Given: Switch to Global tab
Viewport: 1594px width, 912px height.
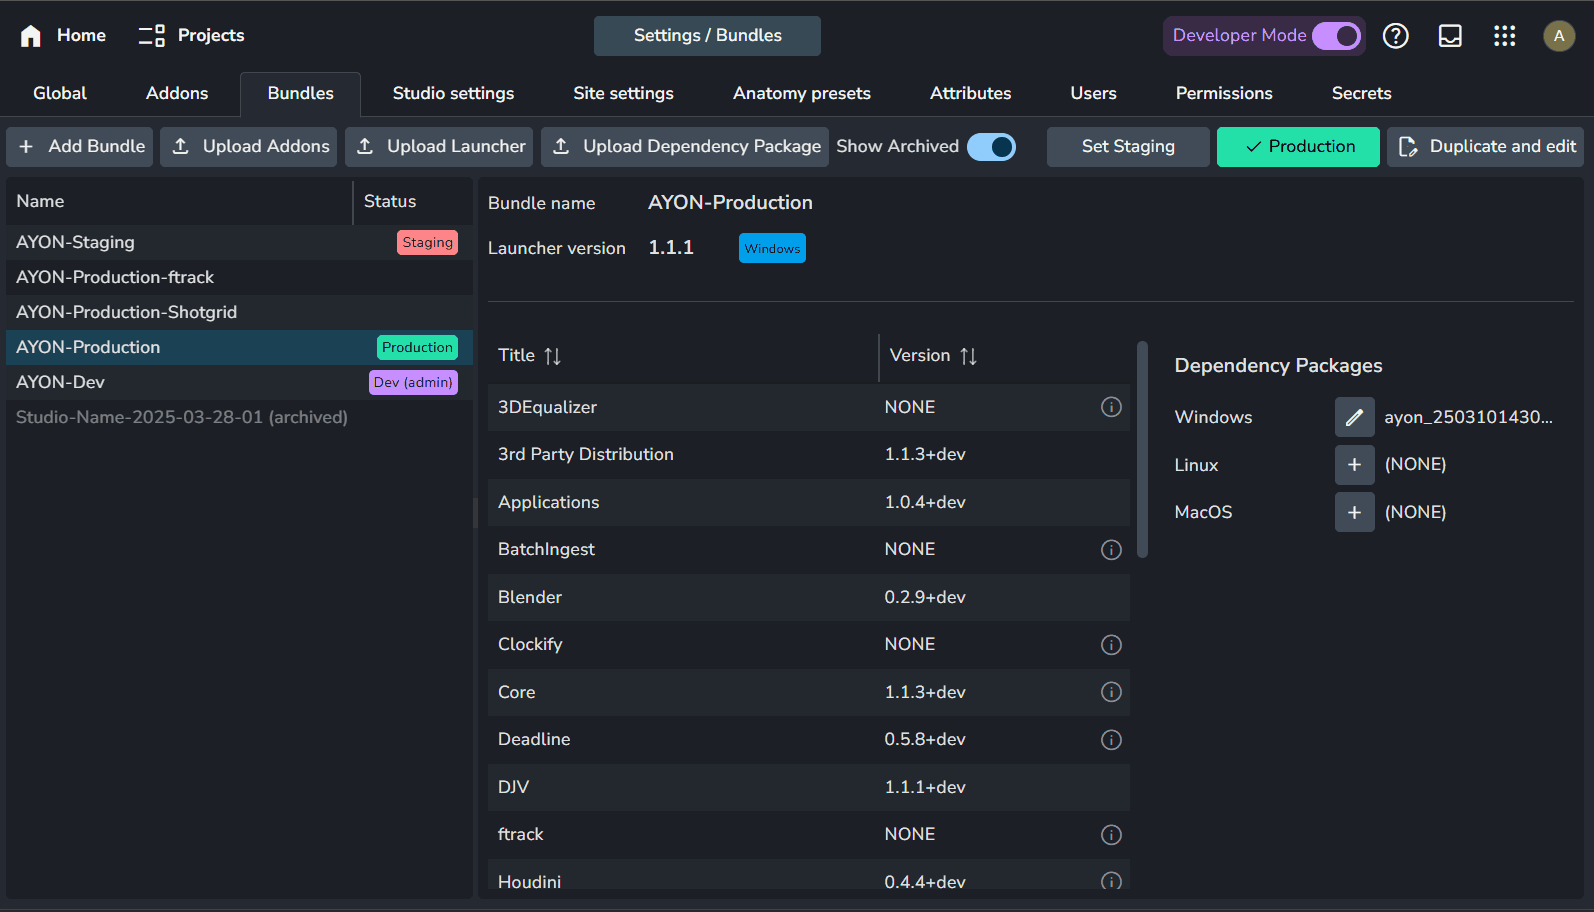Looking at the screenshot, I should click(x=60, y=93).
